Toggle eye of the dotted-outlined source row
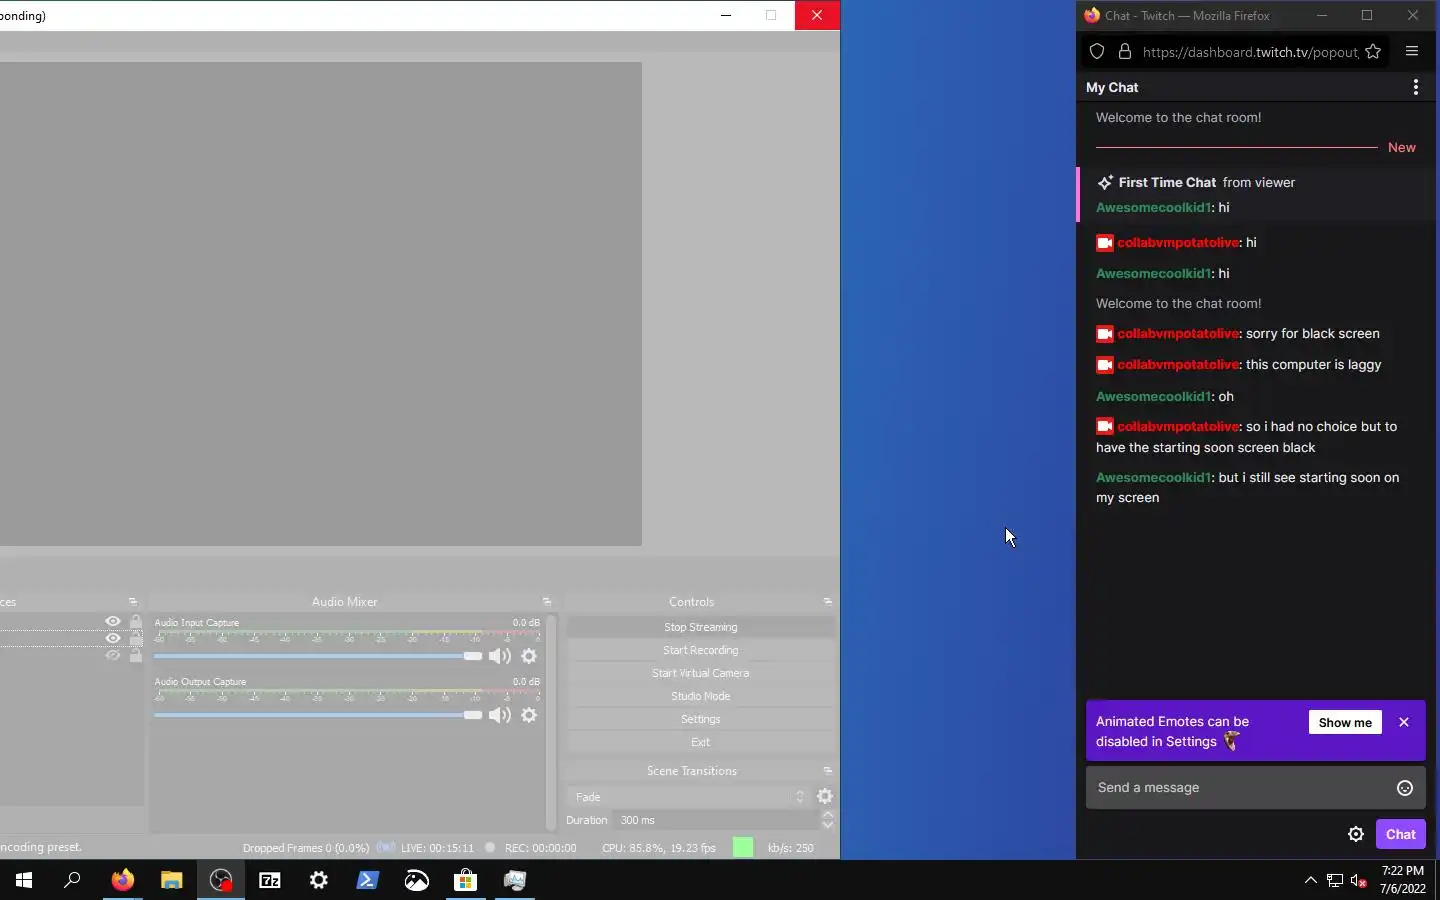The image size is (1440, 900). (x=113, y=638)
